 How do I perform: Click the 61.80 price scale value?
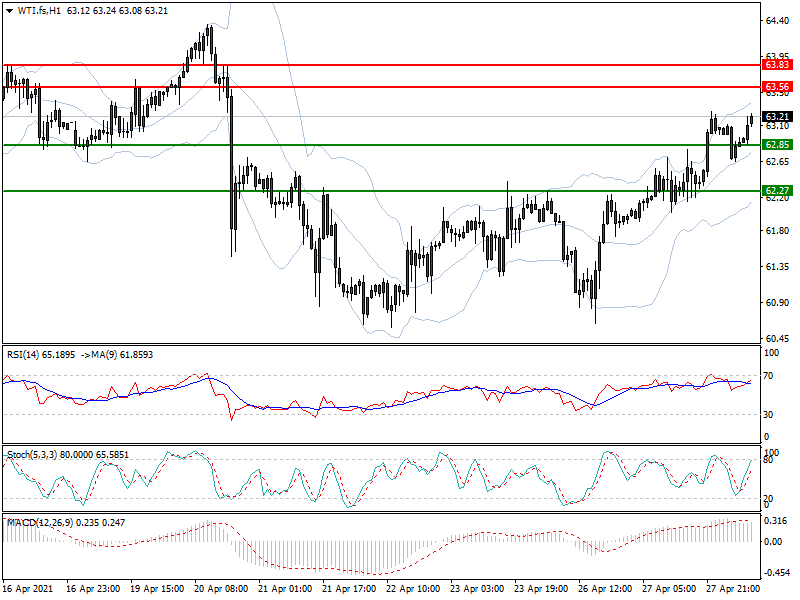(x=777, y=231)
